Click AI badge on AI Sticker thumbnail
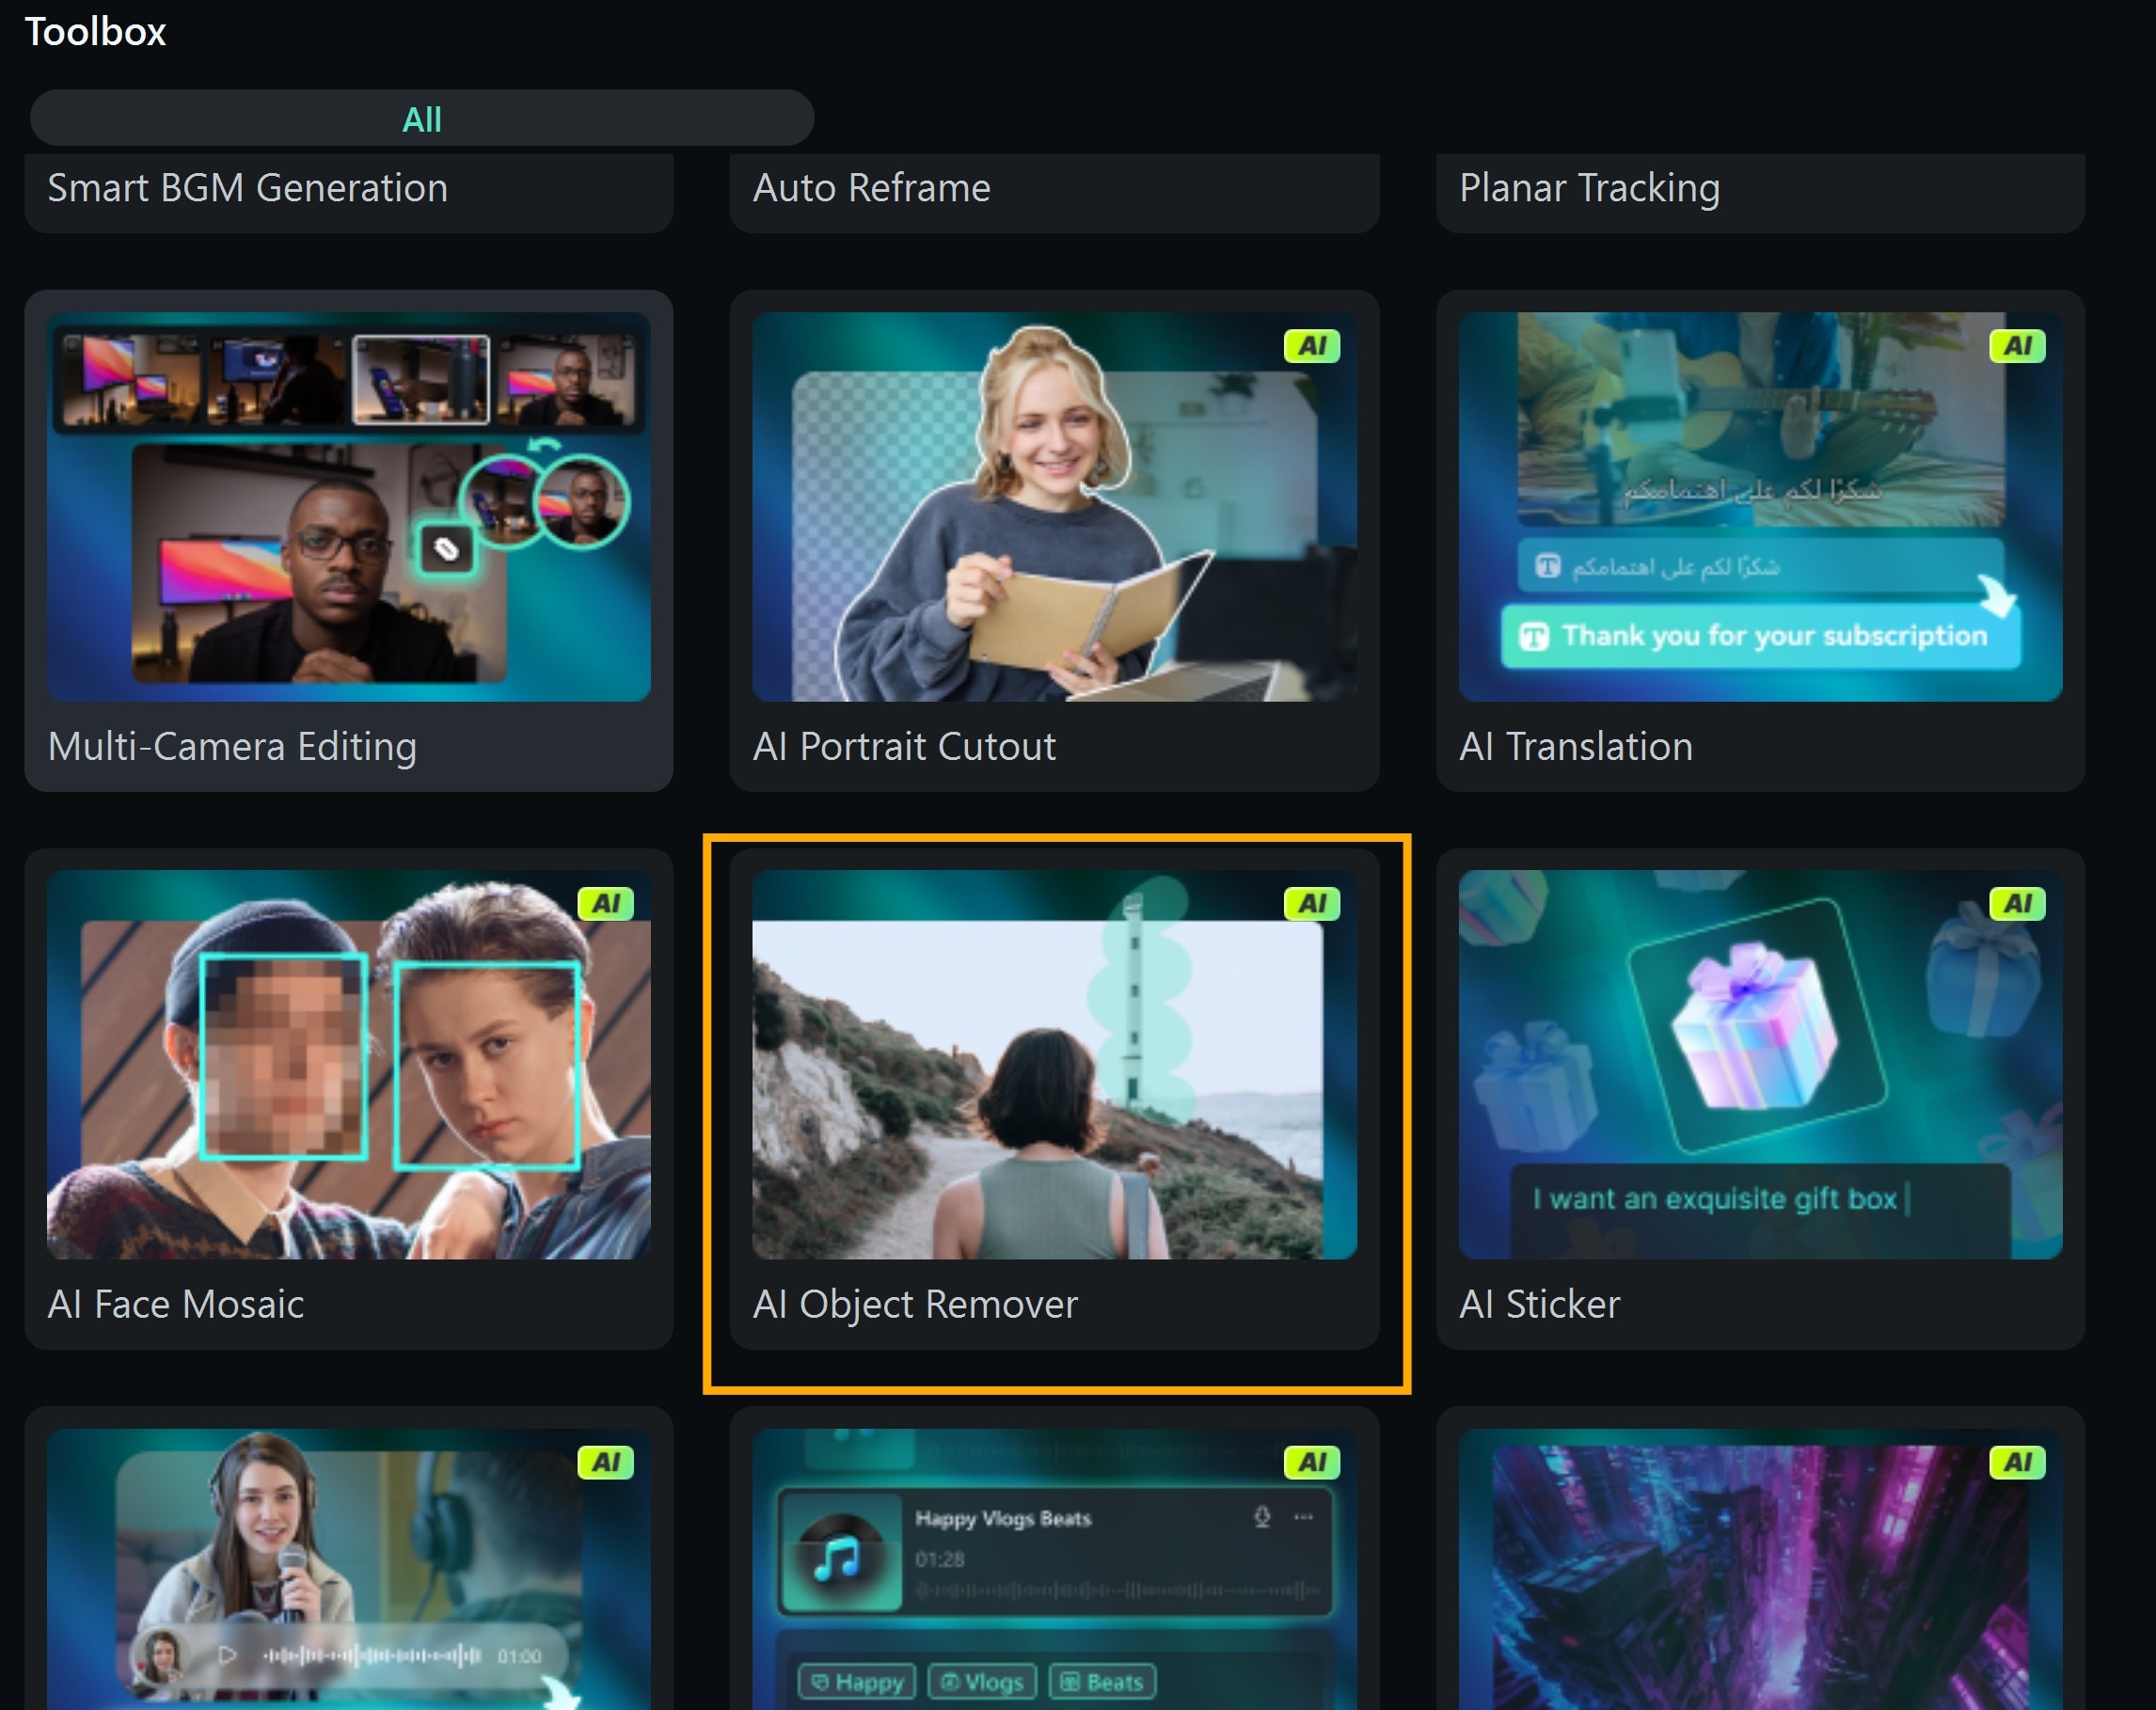Image resolution: width=2156 pixels, height=1710 pixels. [2016, 904]
